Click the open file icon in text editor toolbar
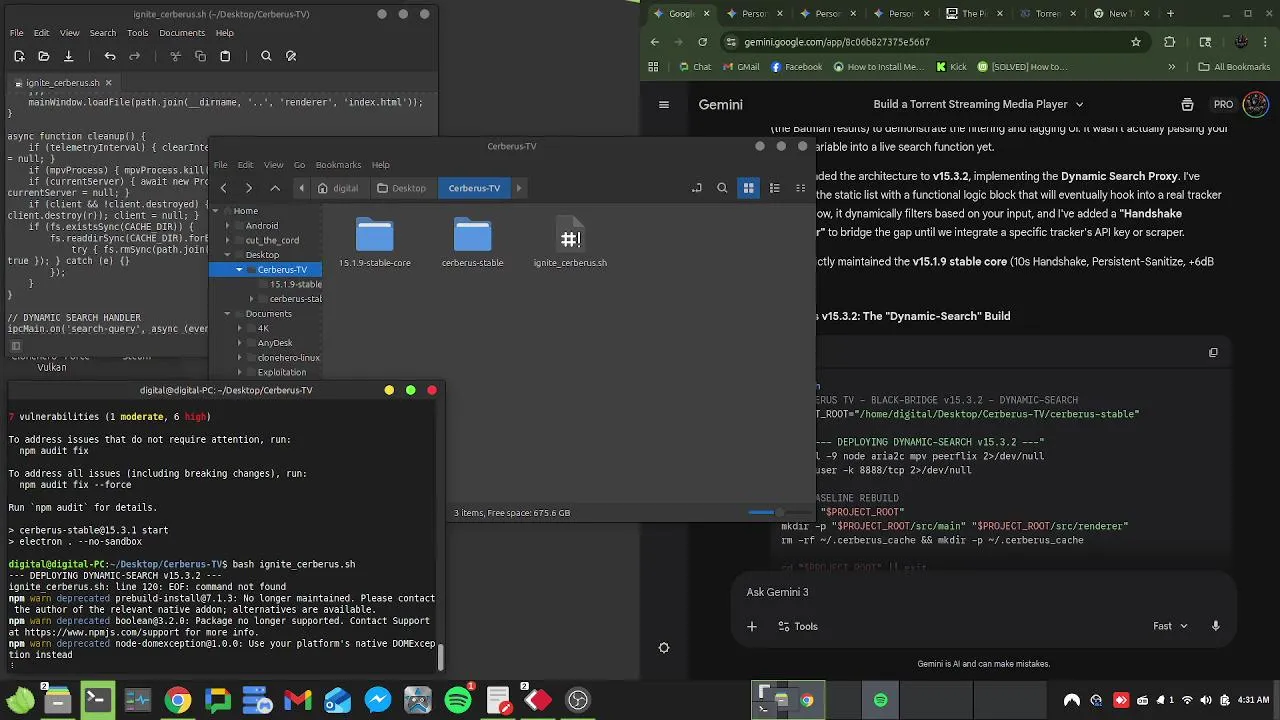 tap(43, 56)
